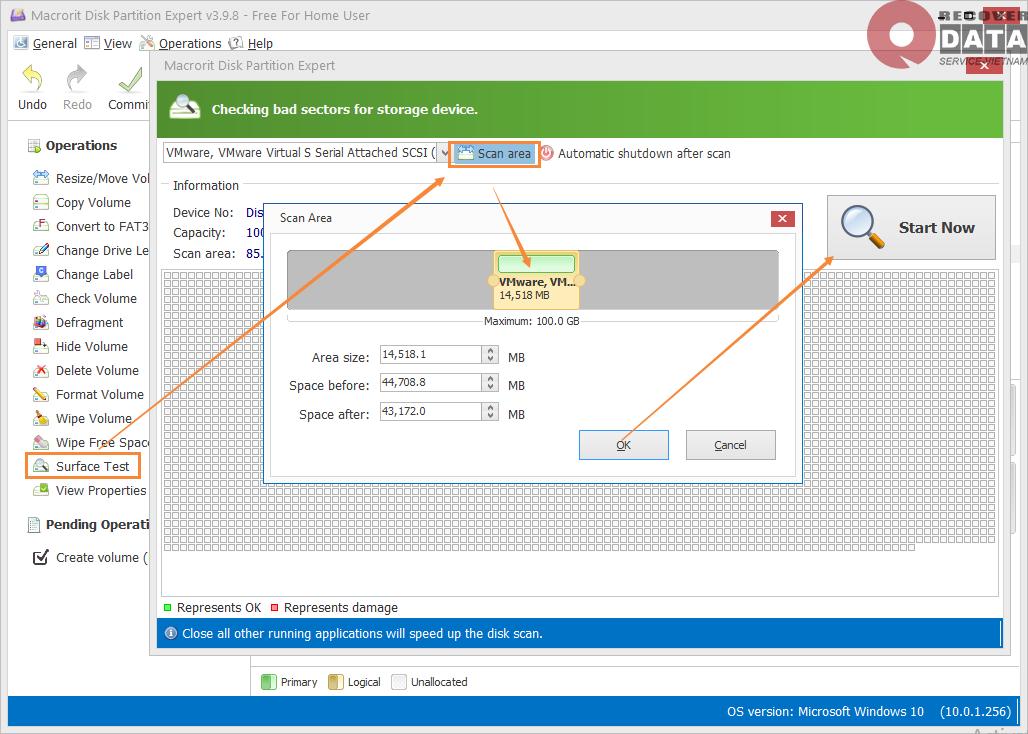Screen dimensions: 1028x734
Task: Click the Commit checkmark icon
Action: click(x=130, y=79)
